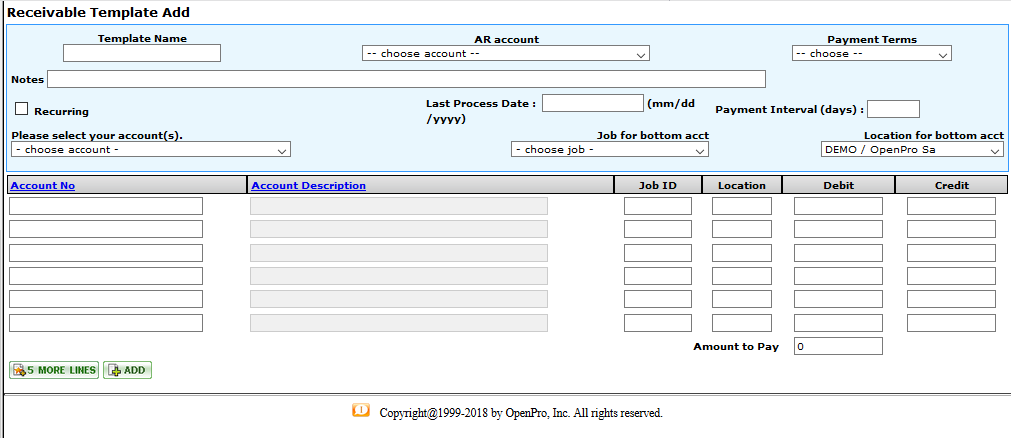Click the first row Job ID field
1011x438 pixels.
[657, 206]
